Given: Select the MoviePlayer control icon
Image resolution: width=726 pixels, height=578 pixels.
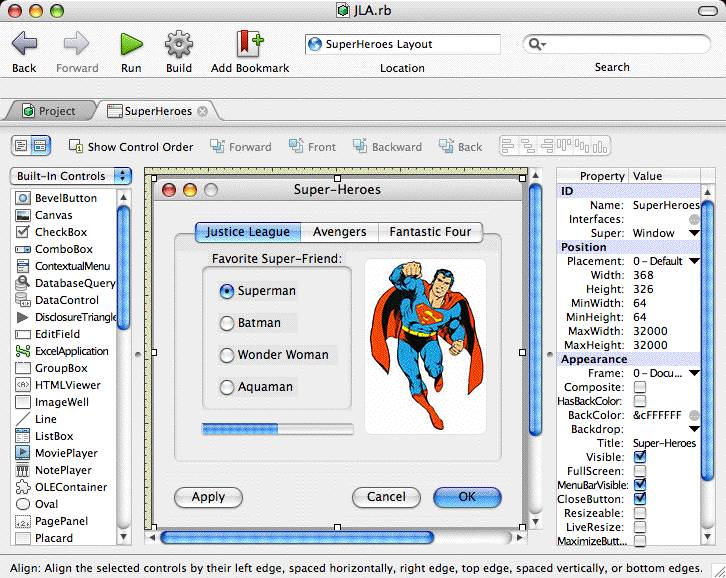Looking at the screenshot, I should [x=22, y=453].
